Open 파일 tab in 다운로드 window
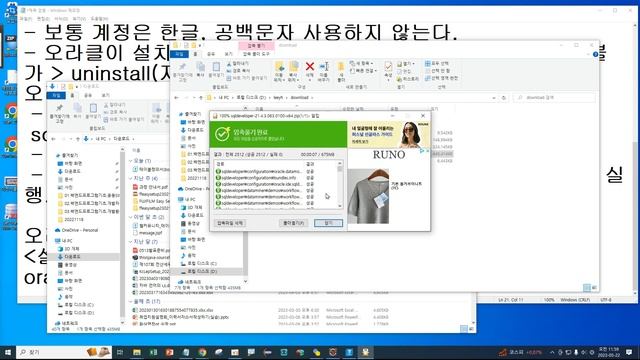 coord(56,95)
